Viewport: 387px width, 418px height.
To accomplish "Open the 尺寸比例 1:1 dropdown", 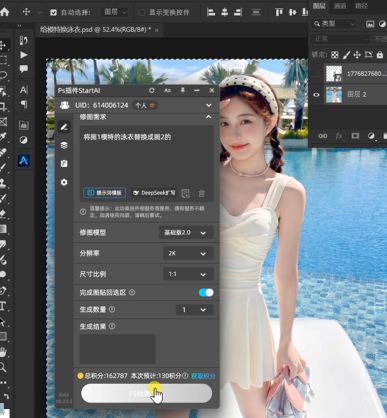I will point(188,274).
